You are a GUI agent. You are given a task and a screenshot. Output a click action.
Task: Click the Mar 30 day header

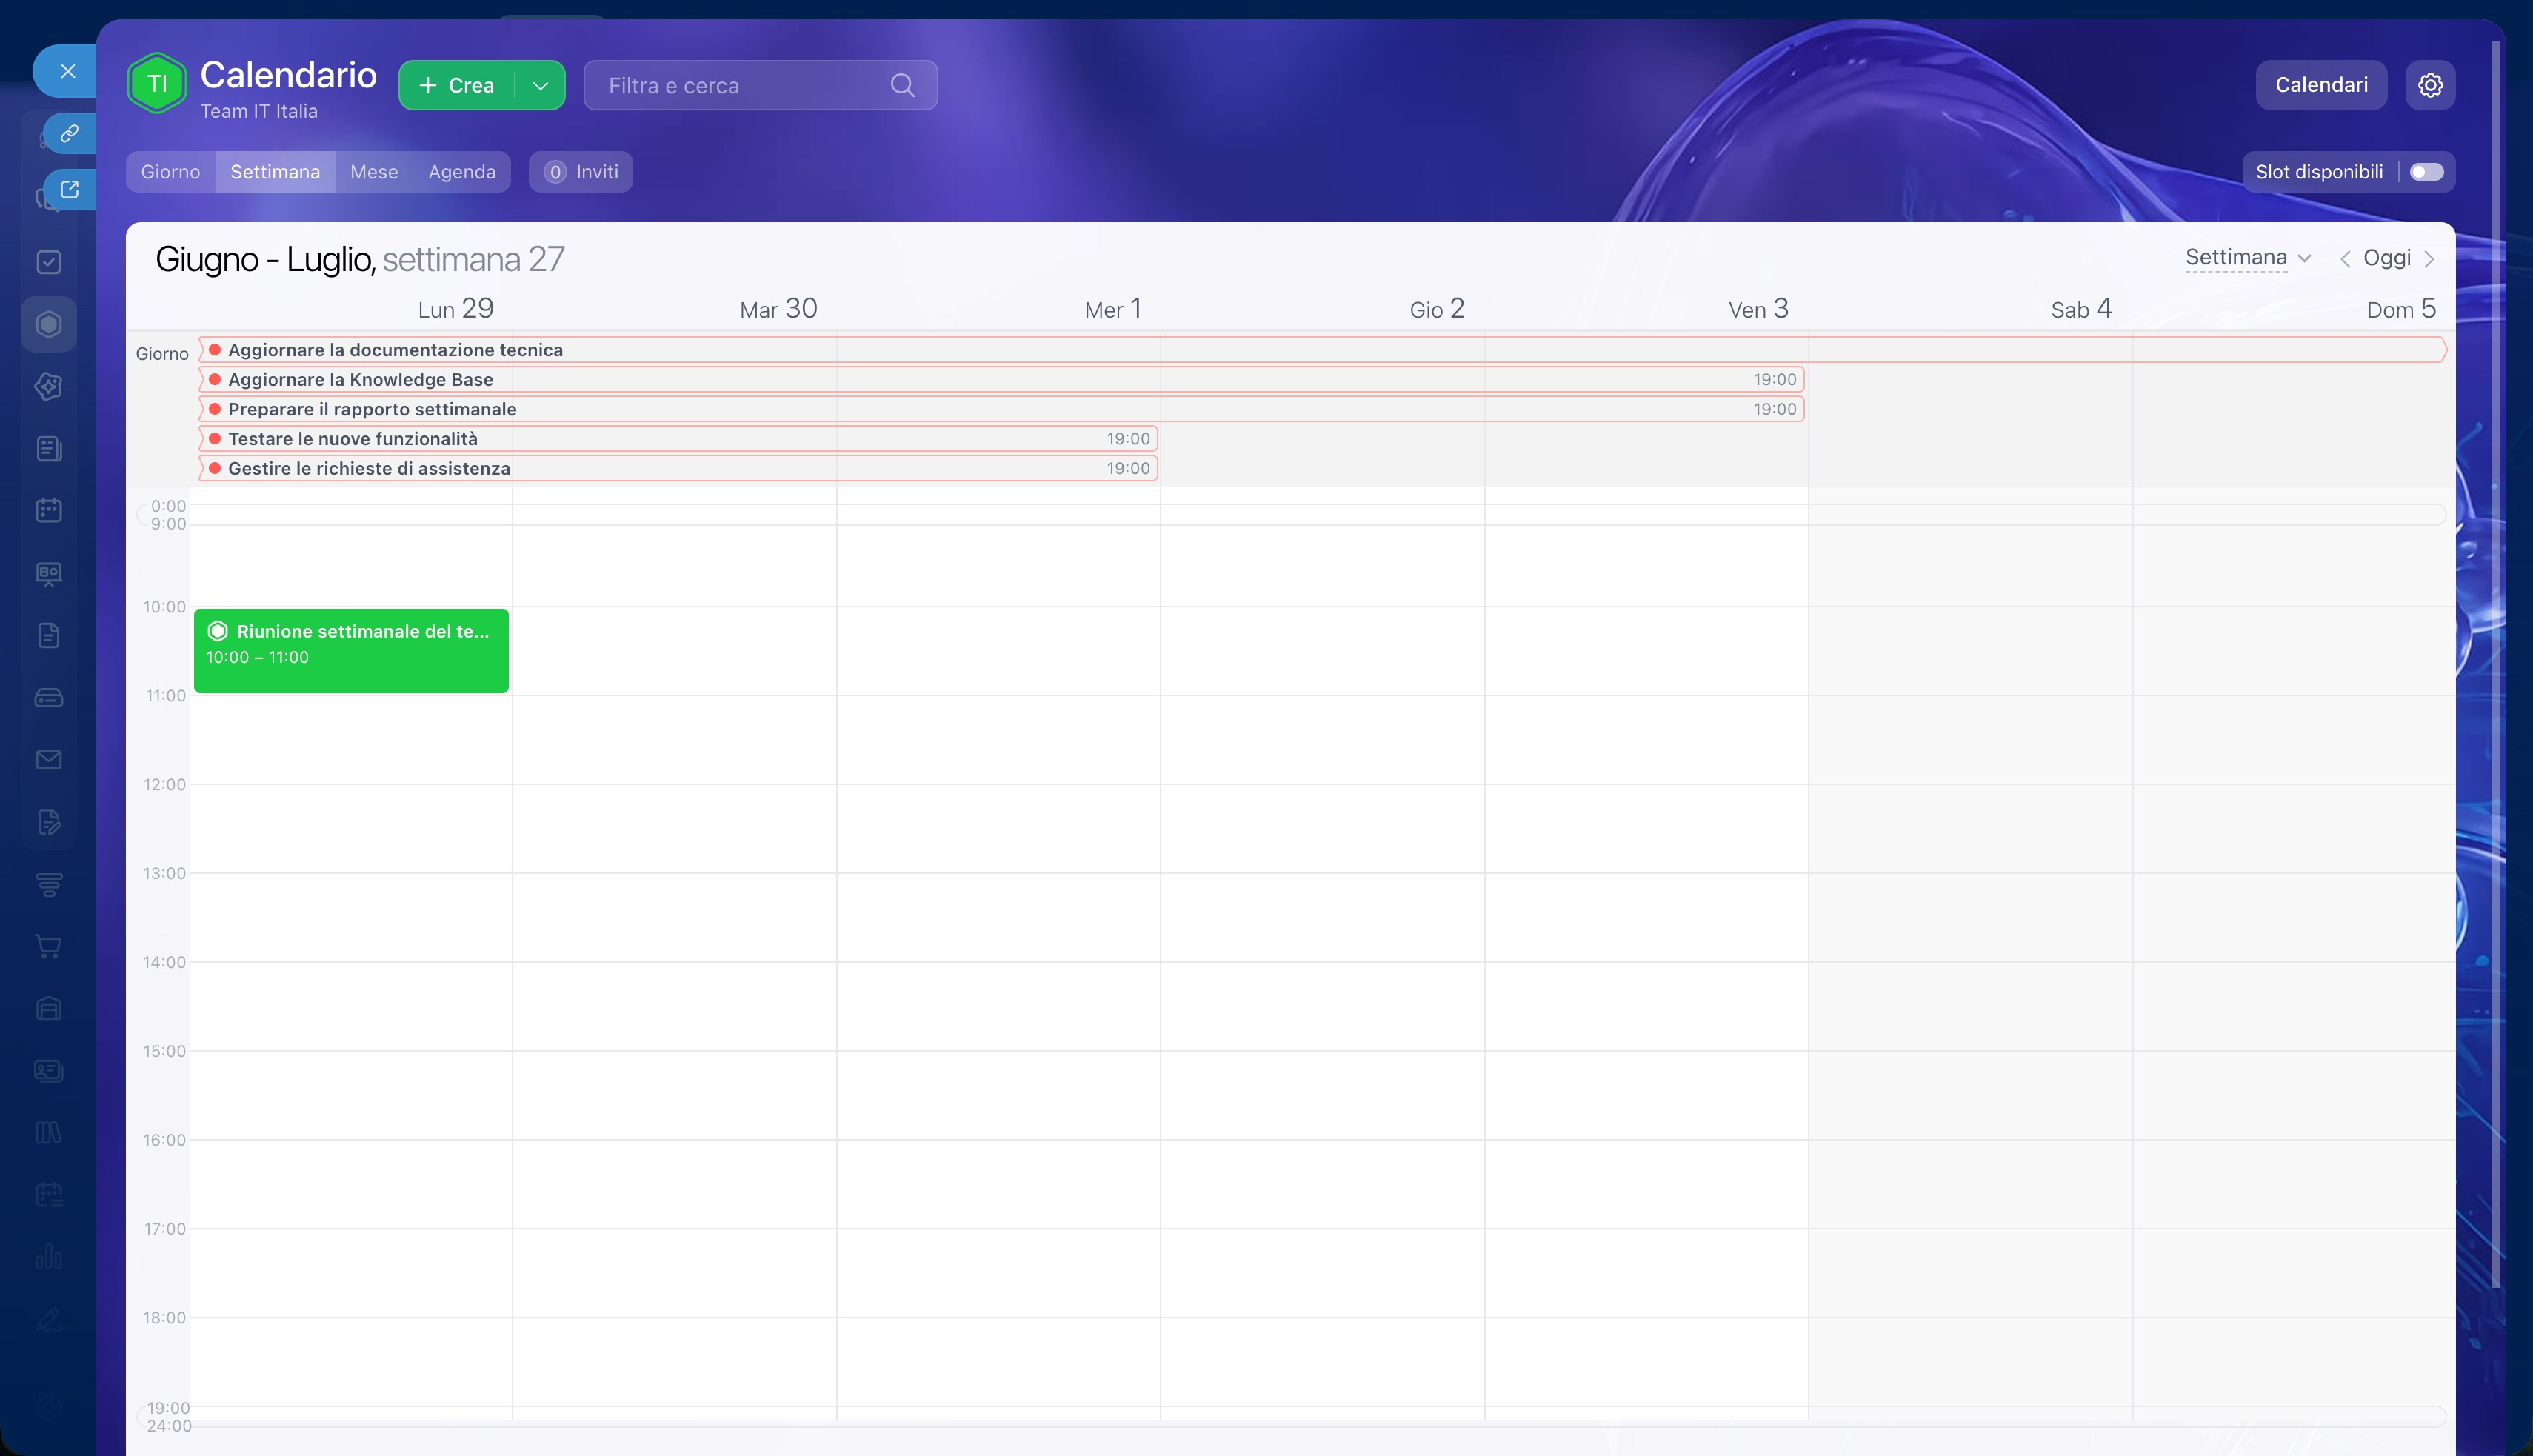(x=778, y=309)
